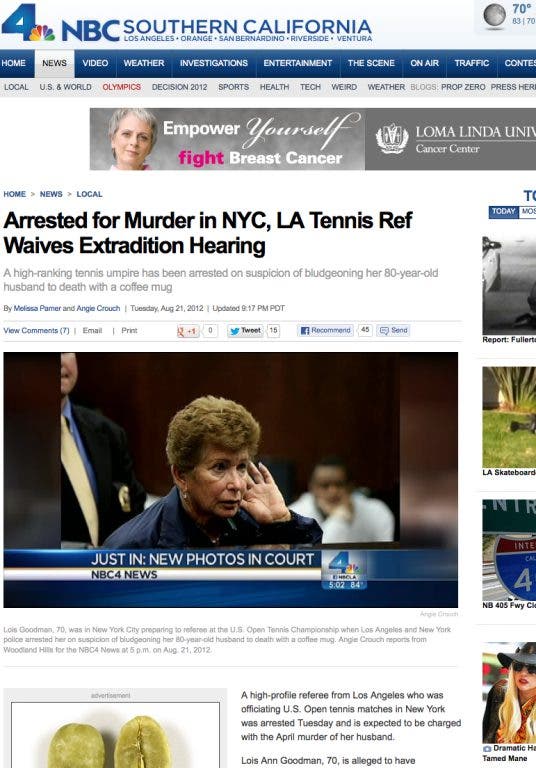Click the Twitter Tweet button
536x768 pixels.
tap(245, 331)
